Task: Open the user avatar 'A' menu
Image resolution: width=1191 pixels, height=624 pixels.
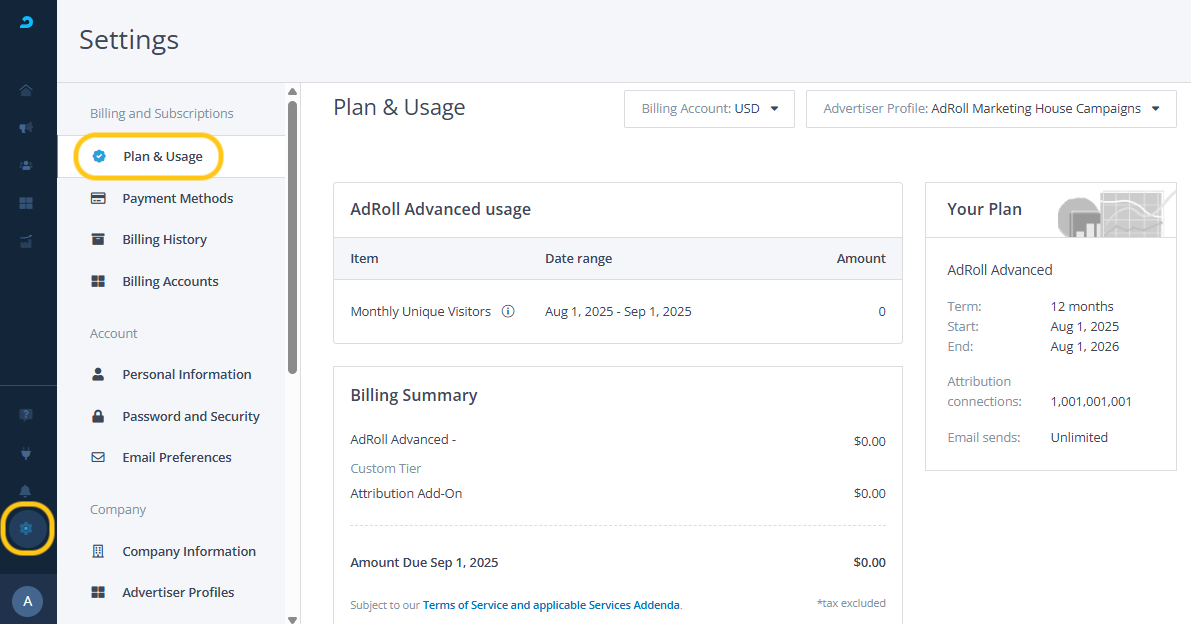Action: (x=27, y=601)
